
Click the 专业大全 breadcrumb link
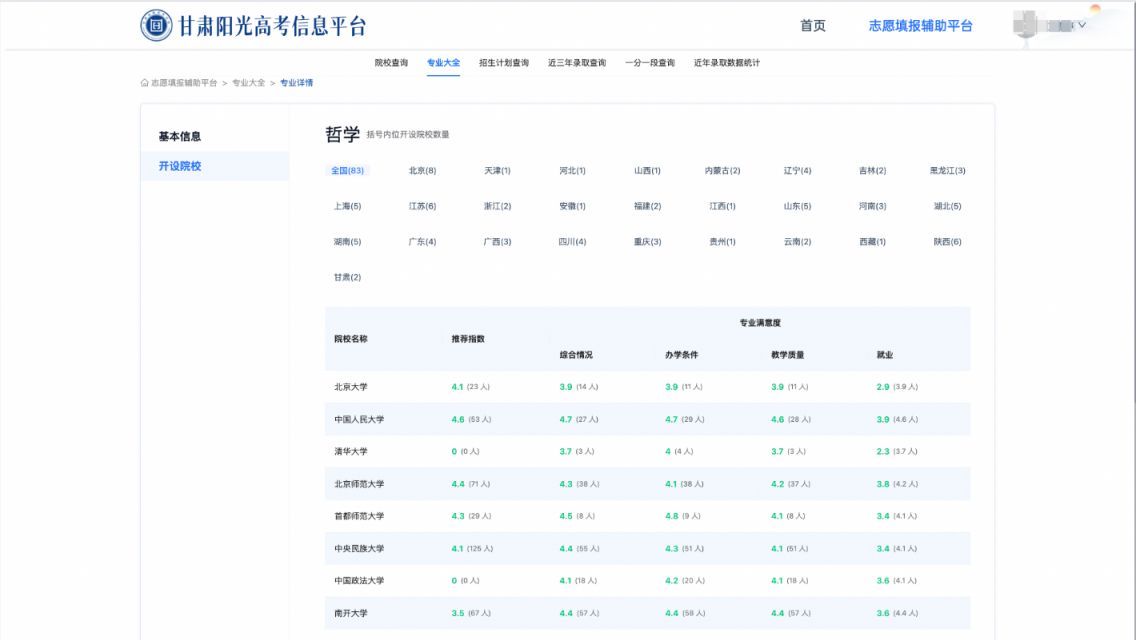click(x=248, y=83)
